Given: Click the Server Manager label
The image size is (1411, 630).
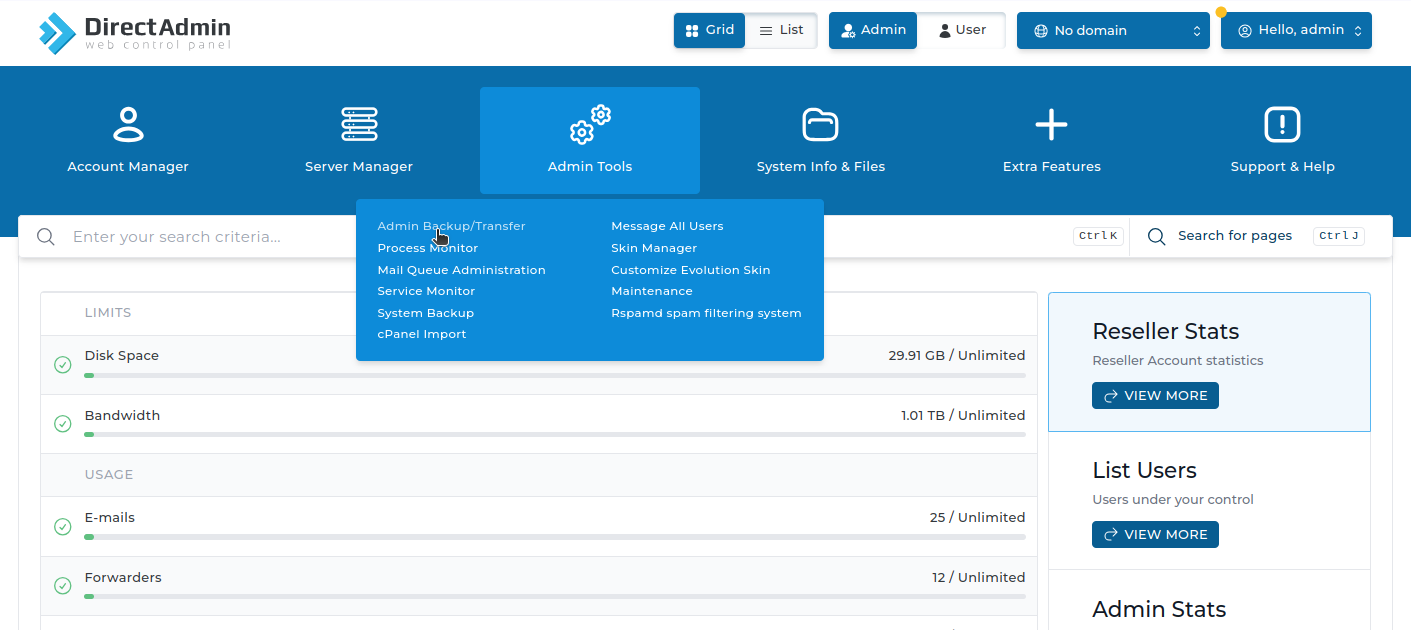Looking at the screenshot, I should [359, 167].
